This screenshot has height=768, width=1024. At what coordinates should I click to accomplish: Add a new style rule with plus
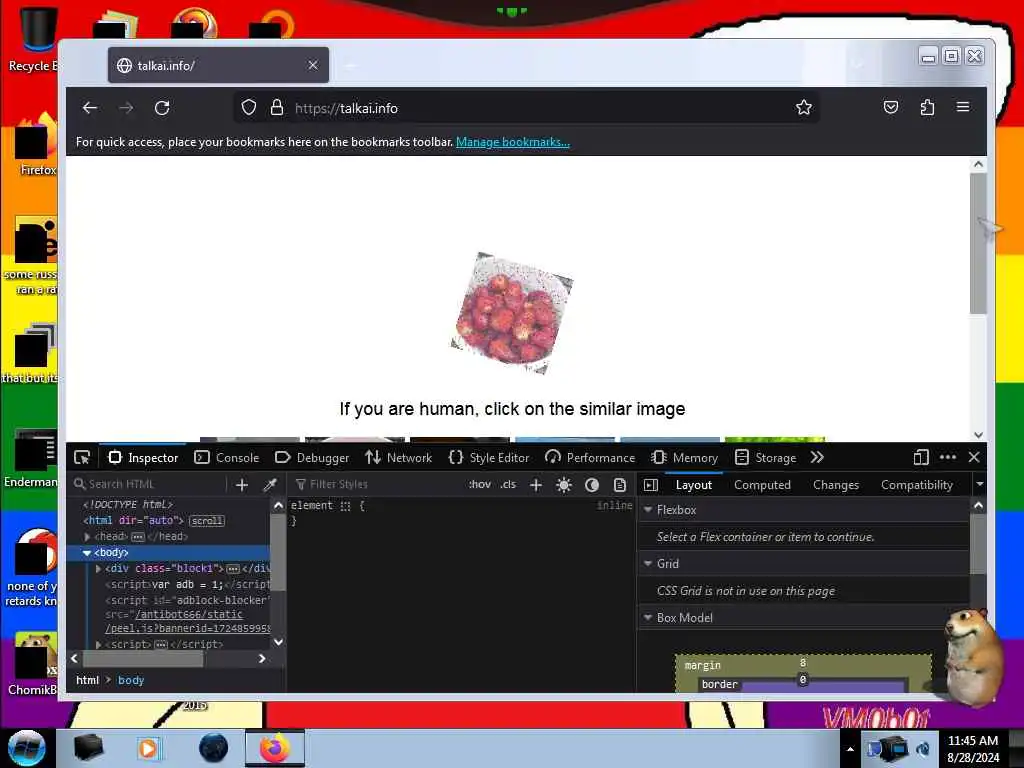(x=536, y=485)
